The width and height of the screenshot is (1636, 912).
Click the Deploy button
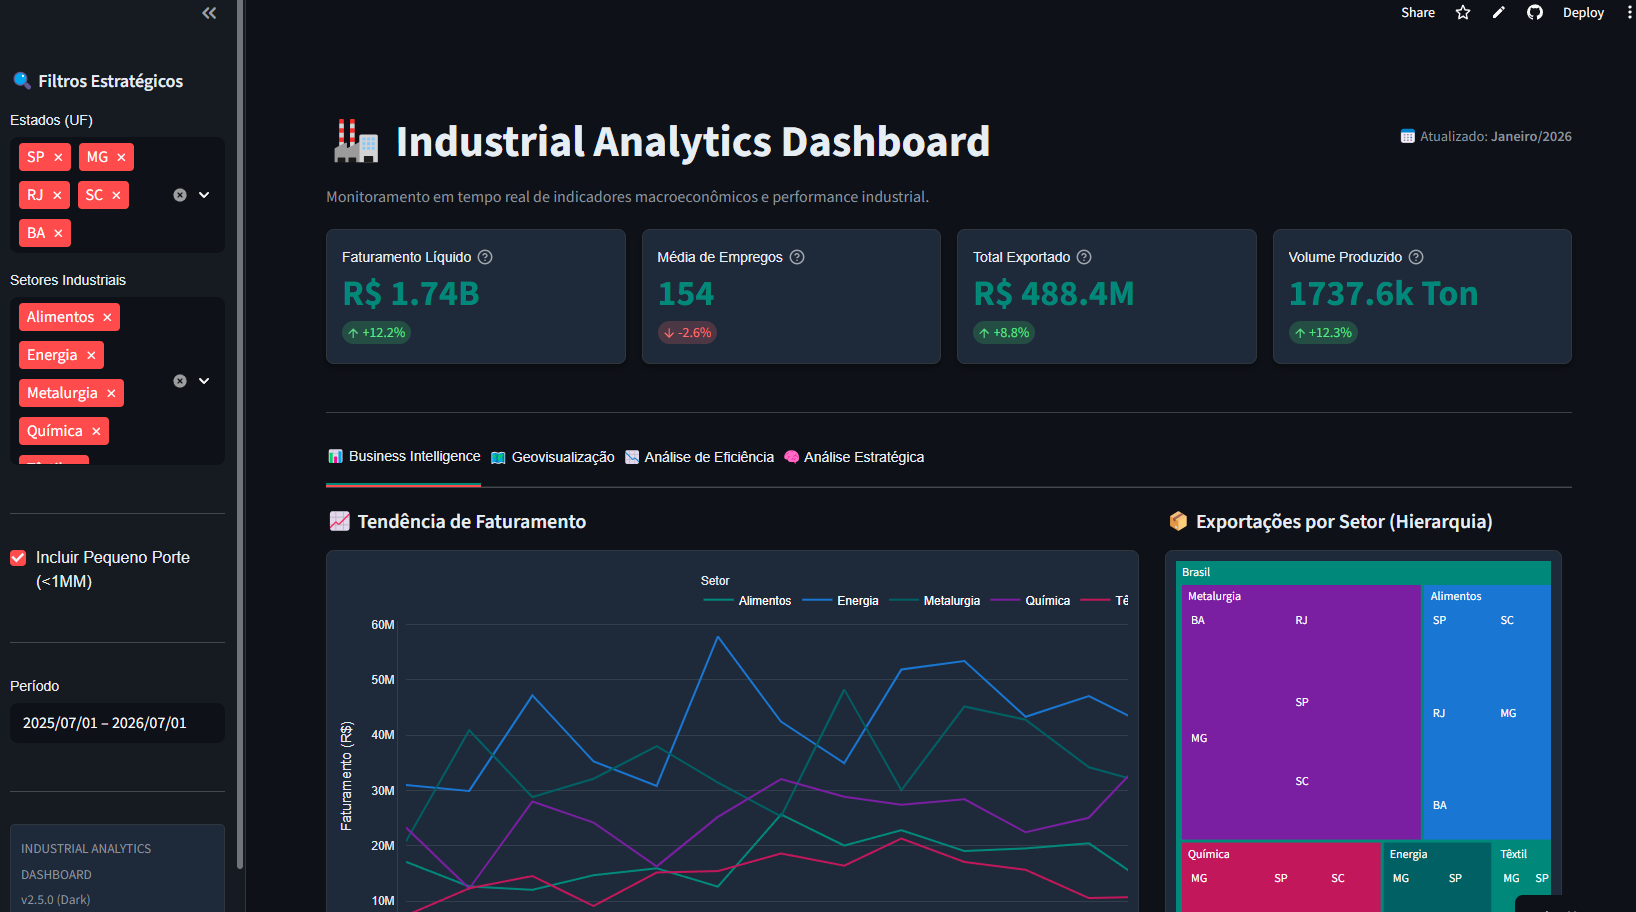tap(1583, 13)
